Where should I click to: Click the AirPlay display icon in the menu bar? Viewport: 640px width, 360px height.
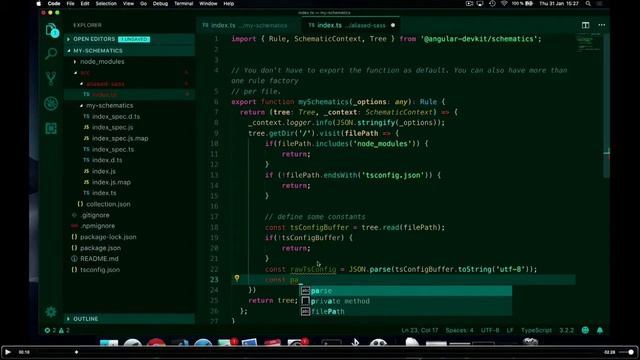pos(480,4)
